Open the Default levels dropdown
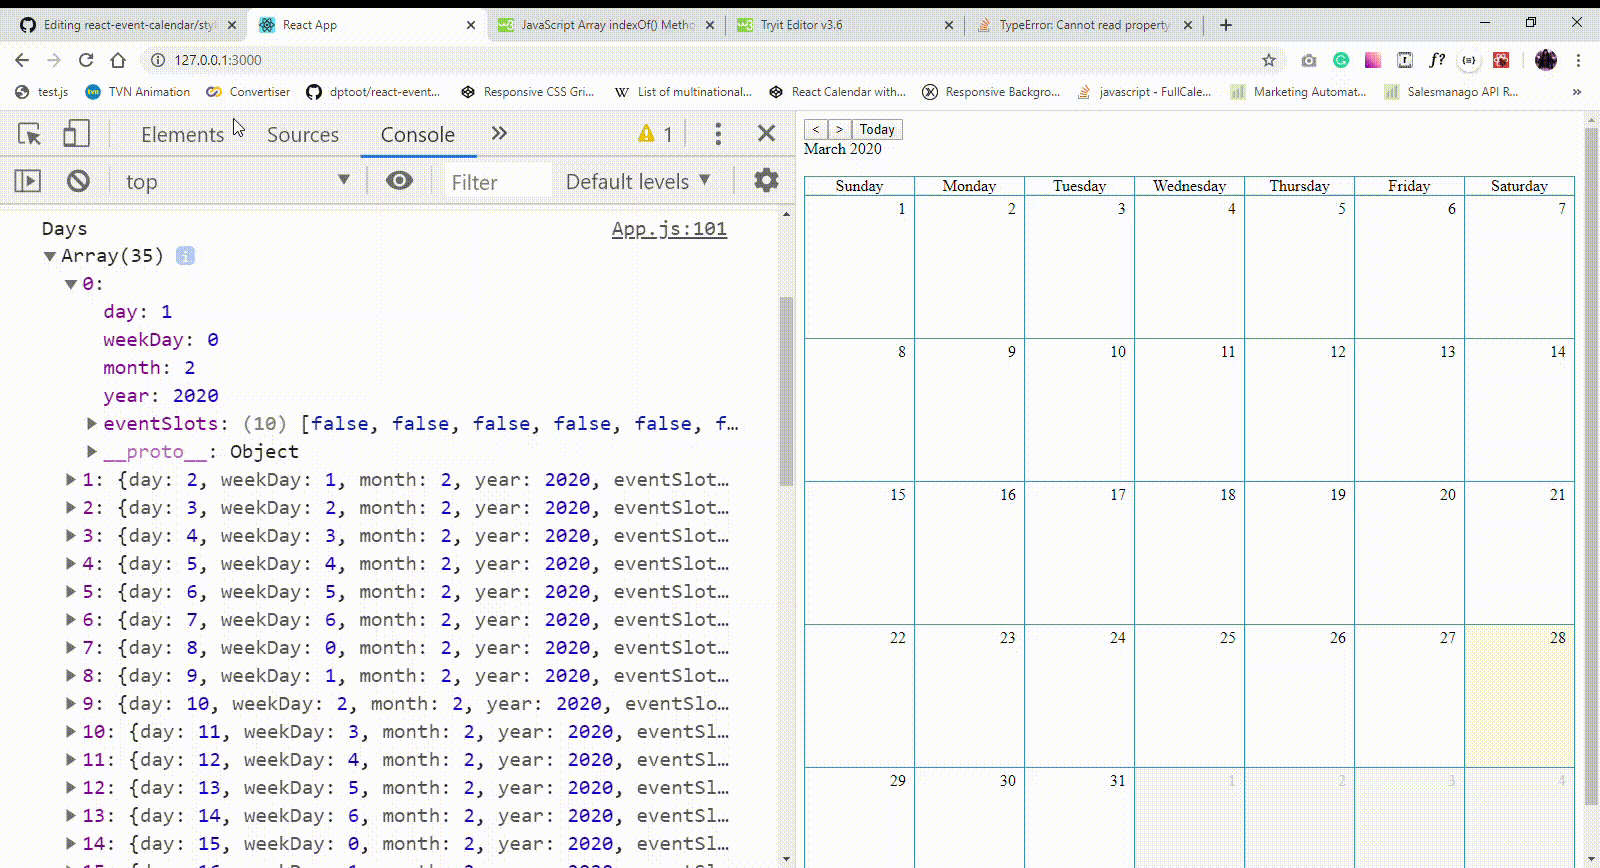 pyautogui.click(x=638, y=182)
